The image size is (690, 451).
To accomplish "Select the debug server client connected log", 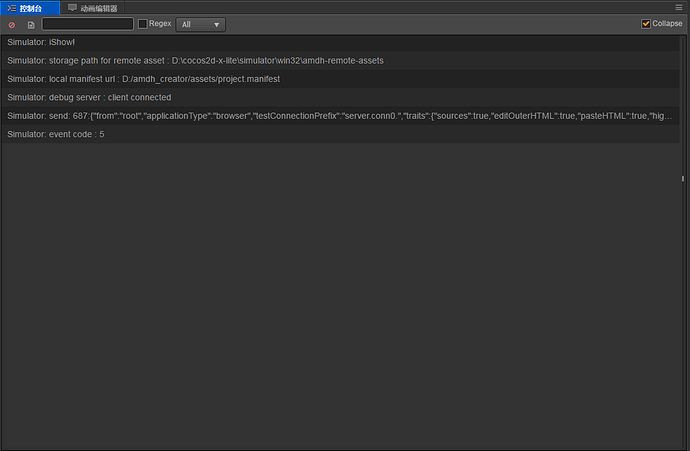I will click(x=340, y=98).
